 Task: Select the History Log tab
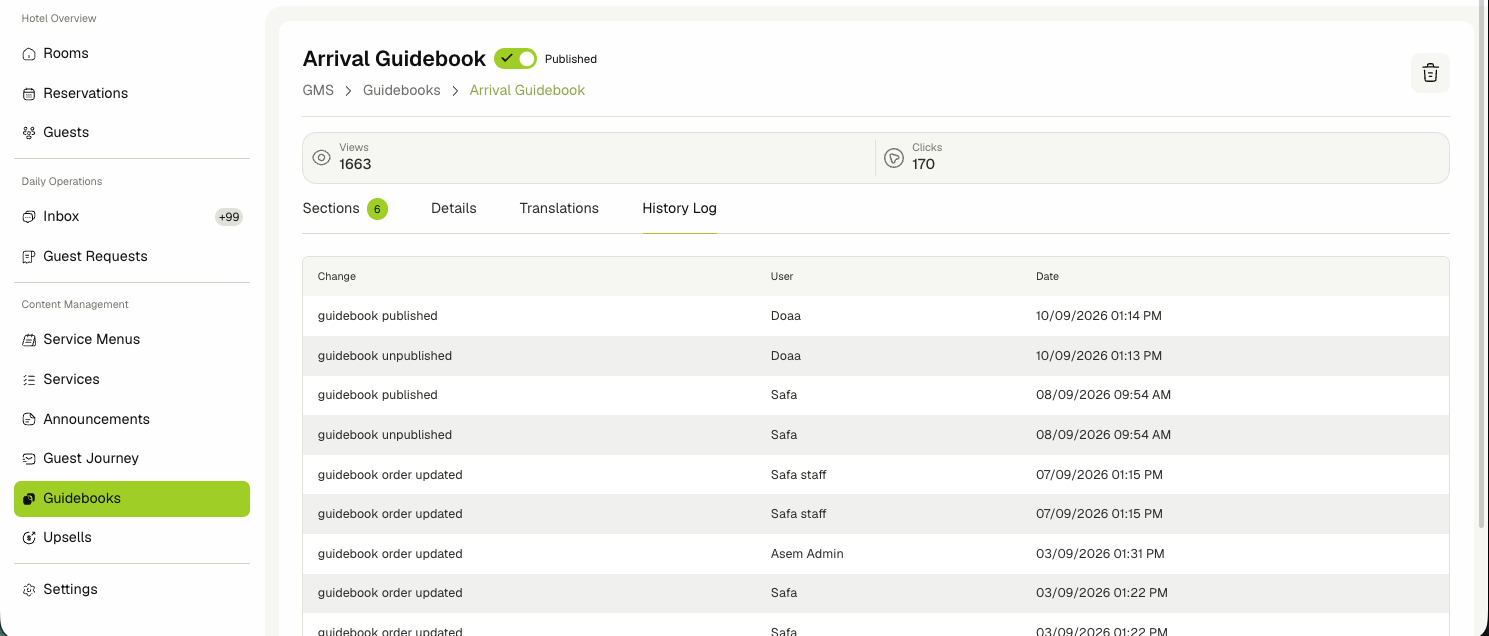point(679,209)
